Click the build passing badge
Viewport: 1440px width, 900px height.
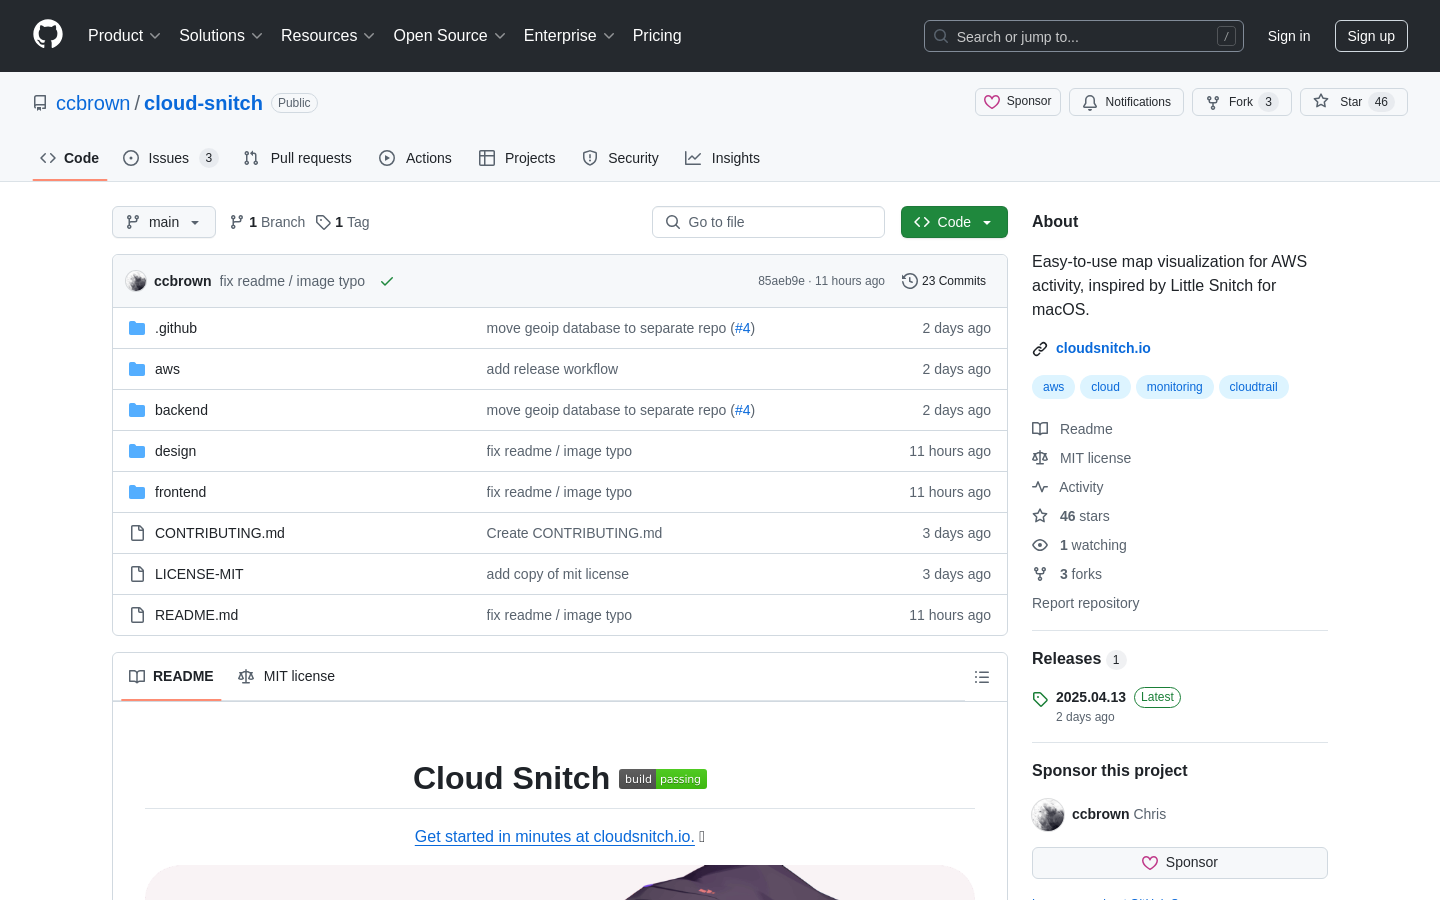click(x=663, y=779)
